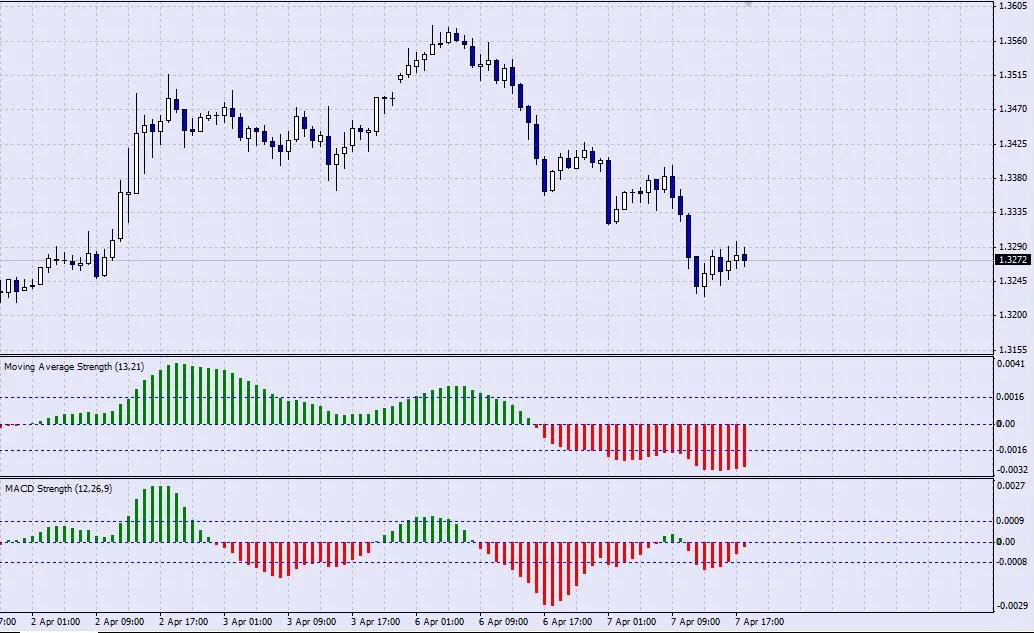Click the last candlestick on the price chart
This screenshot has height=633, width=1034.
point(745,258)
